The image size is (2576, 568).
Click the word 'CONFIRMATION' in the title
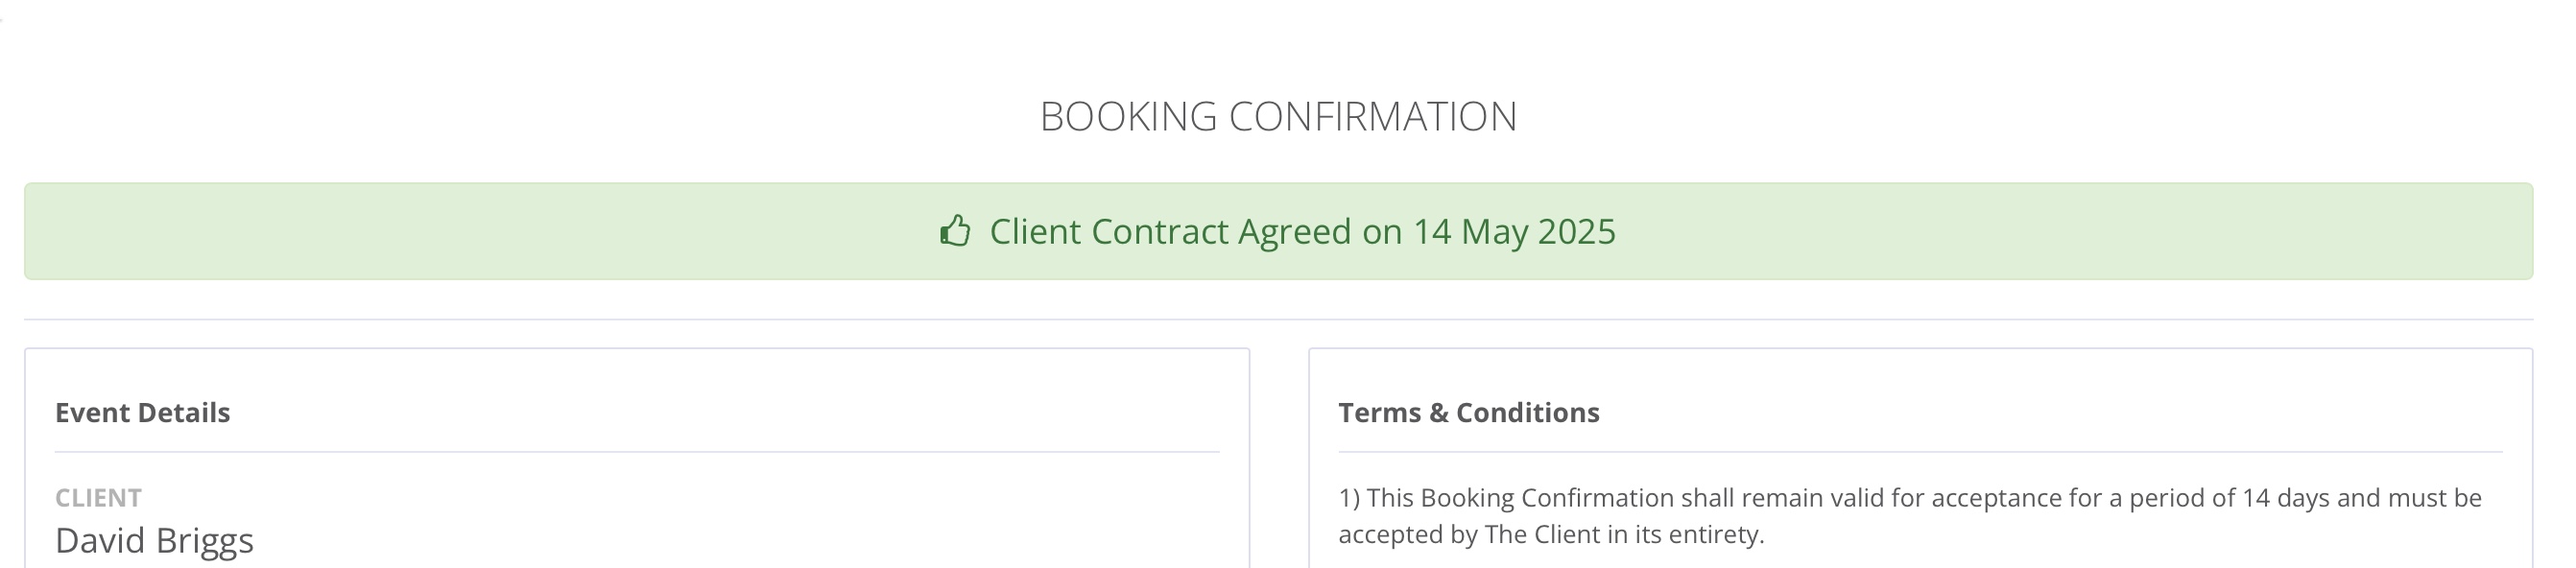pos(1372,117)
